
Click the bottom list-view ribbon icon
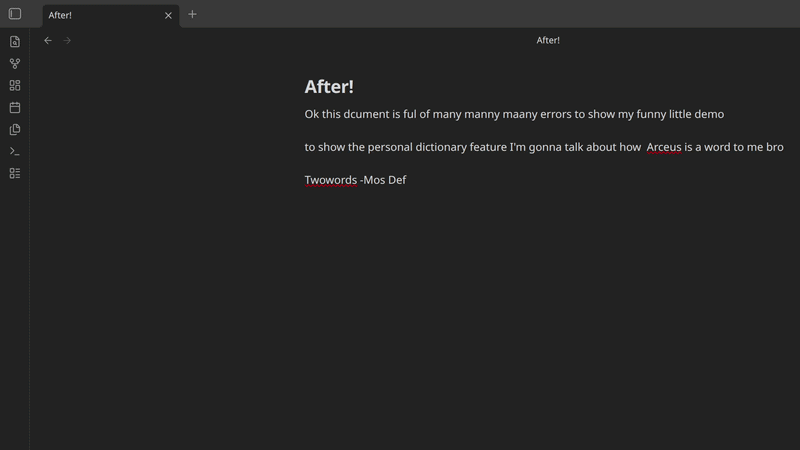coord(15,173)
